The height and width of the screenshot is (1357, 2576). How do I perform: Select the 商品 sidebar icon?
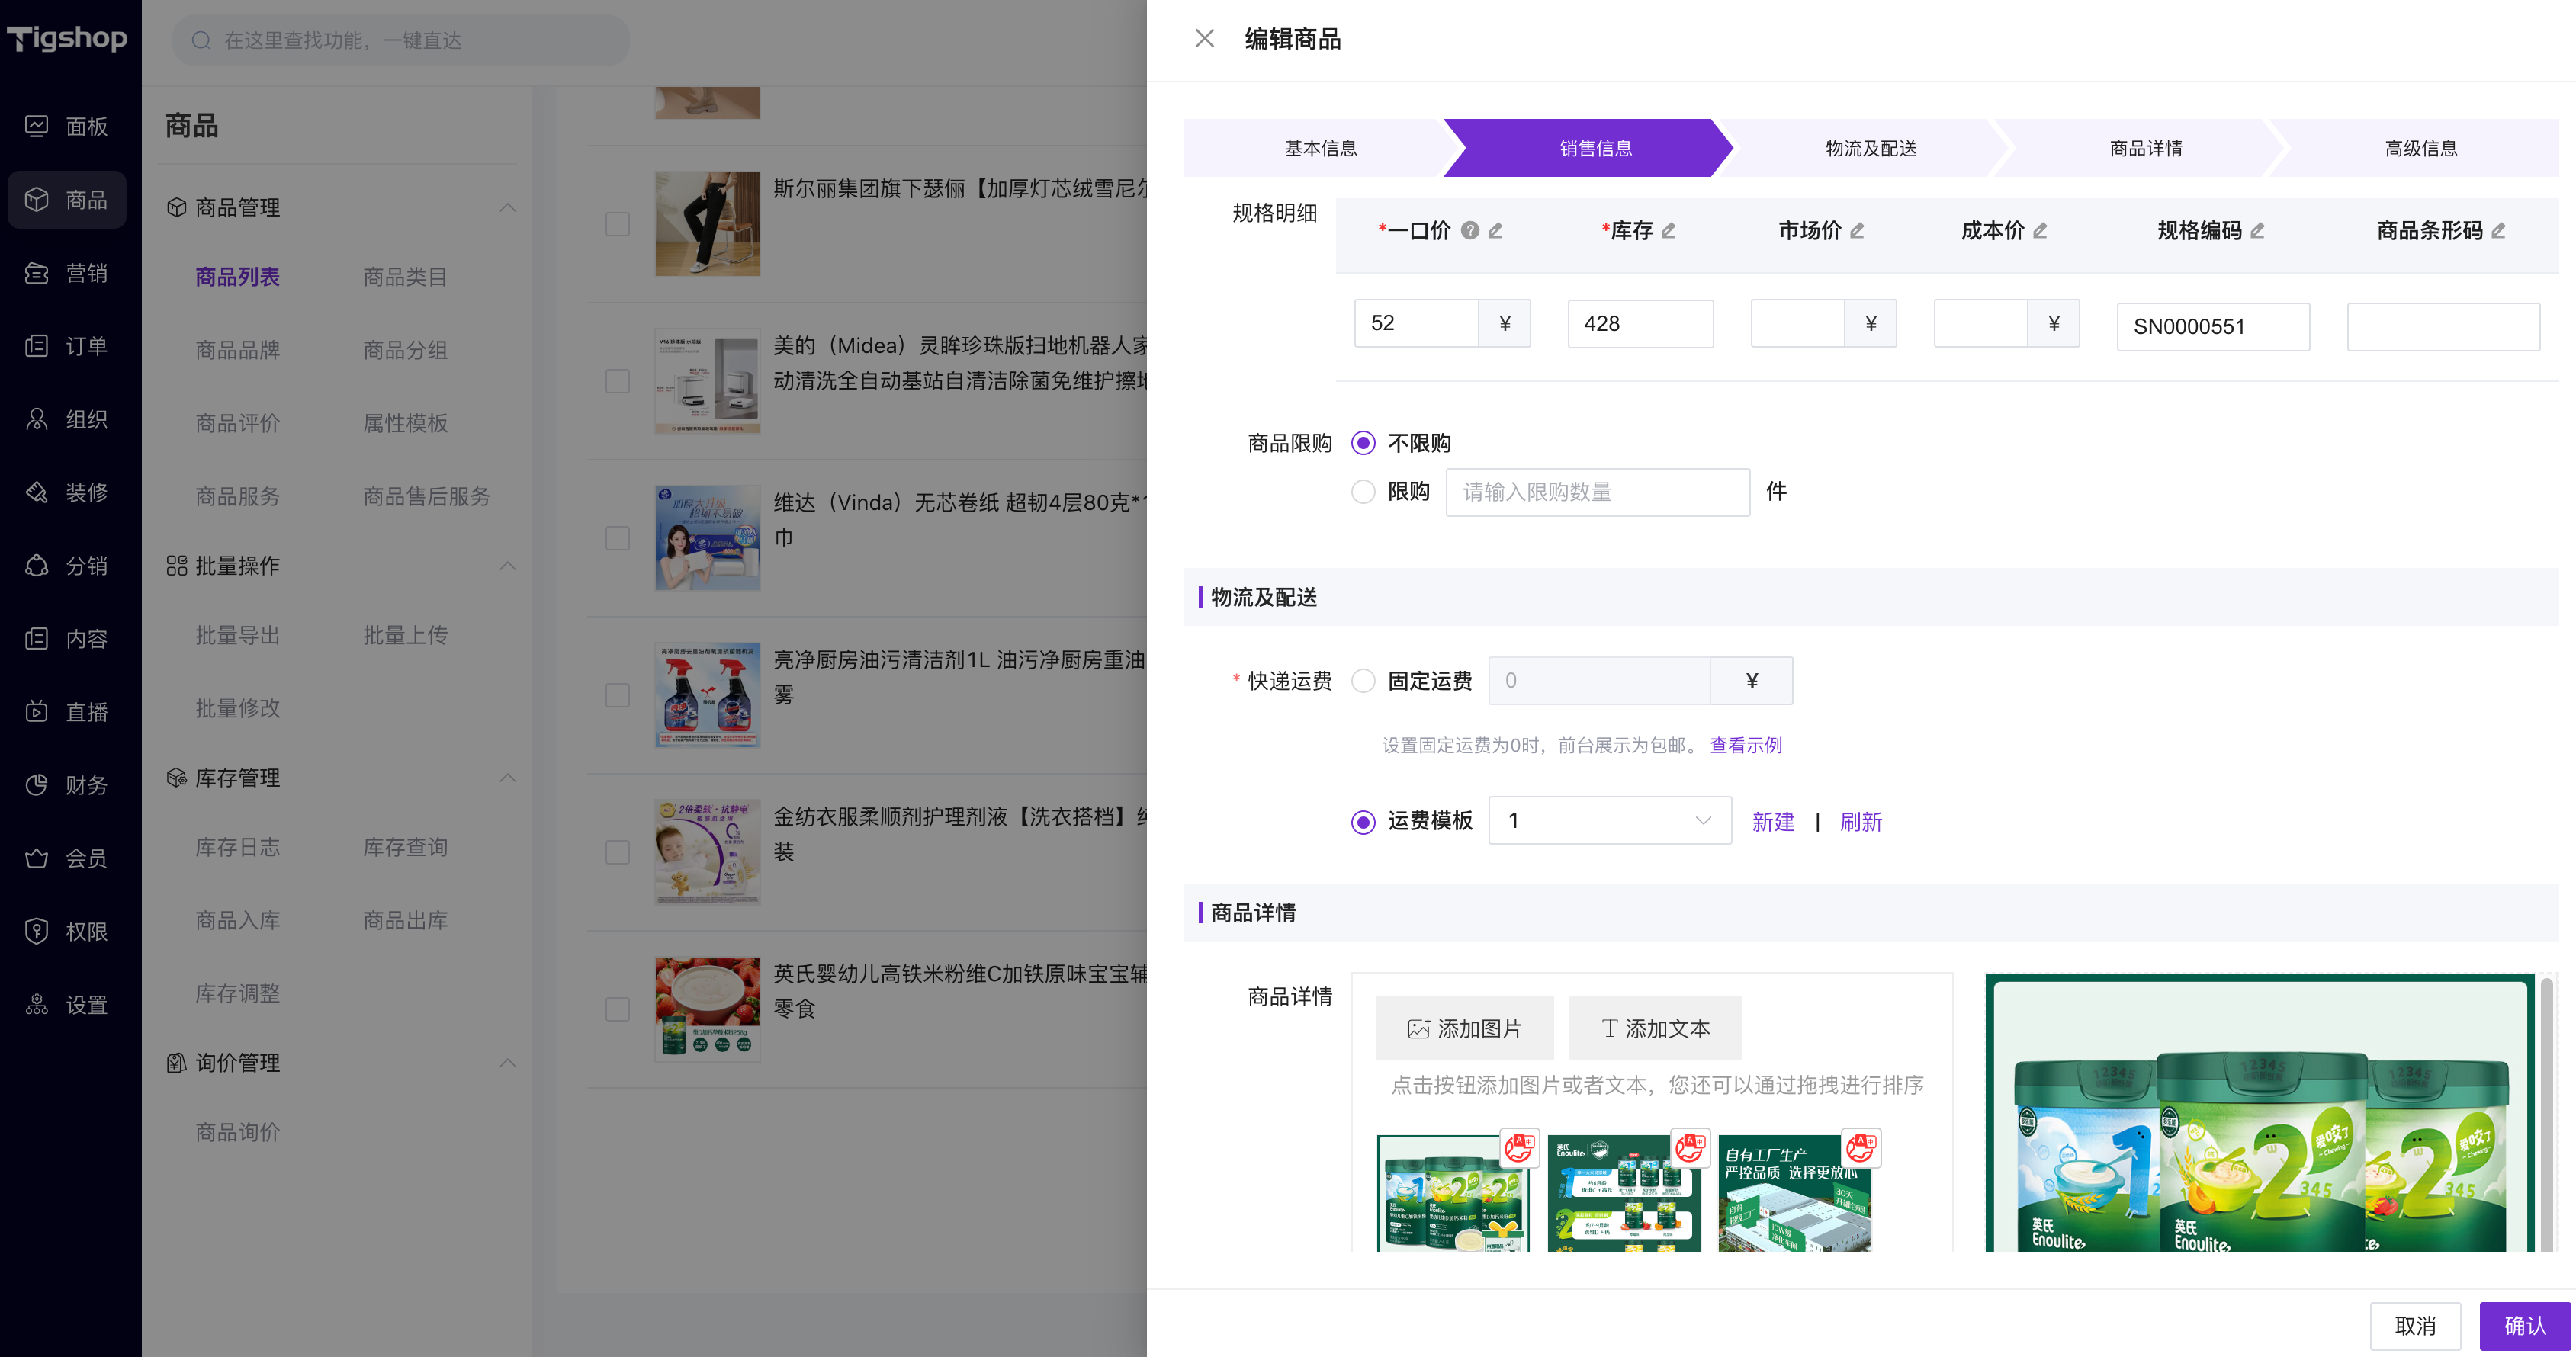(x=37, y=199)
